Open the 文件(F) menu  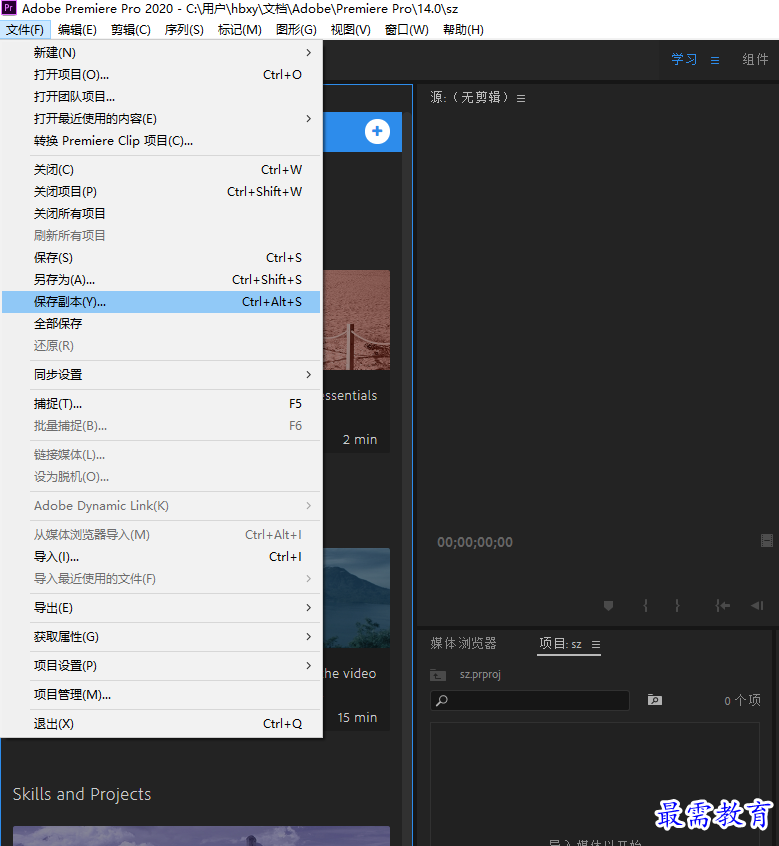(x=25, y=30)
